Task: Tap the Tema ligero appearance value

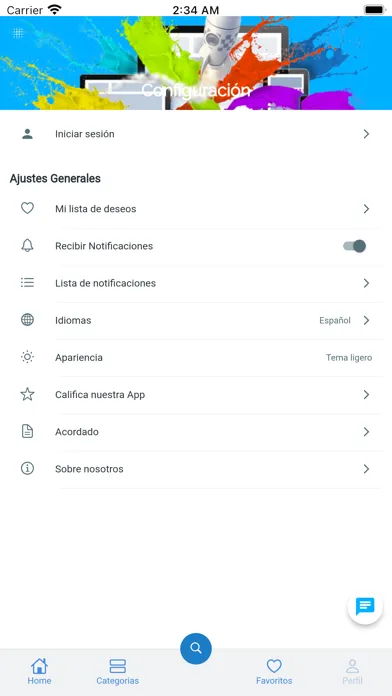Action: click(x=349, y=357)
